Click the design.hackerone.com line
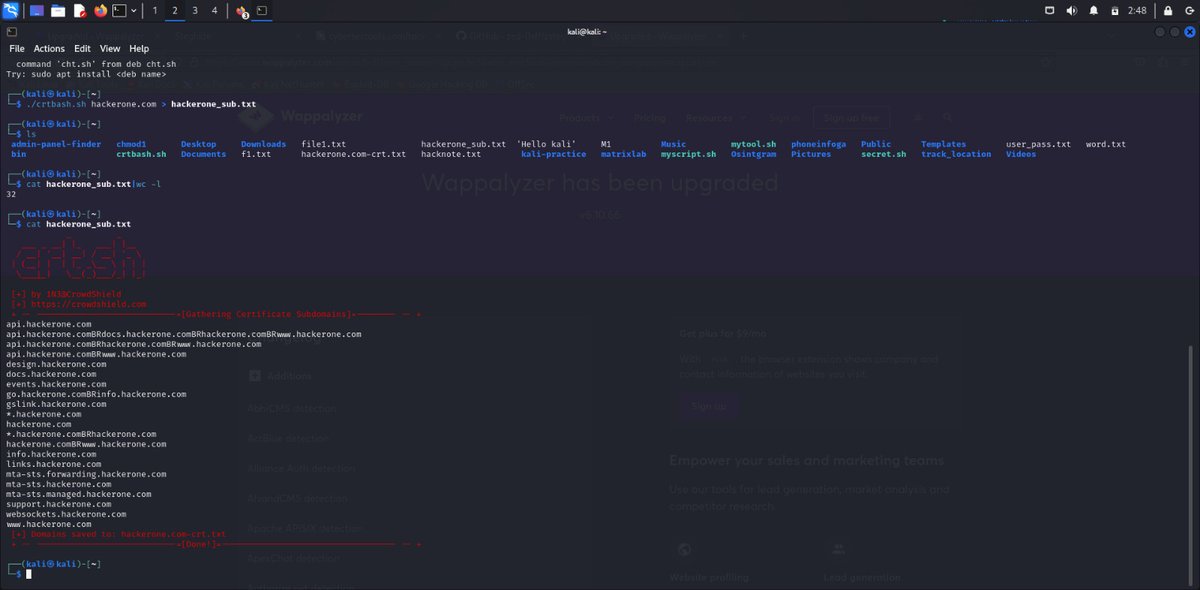The image size is (1200, 590). coord(56,364)
